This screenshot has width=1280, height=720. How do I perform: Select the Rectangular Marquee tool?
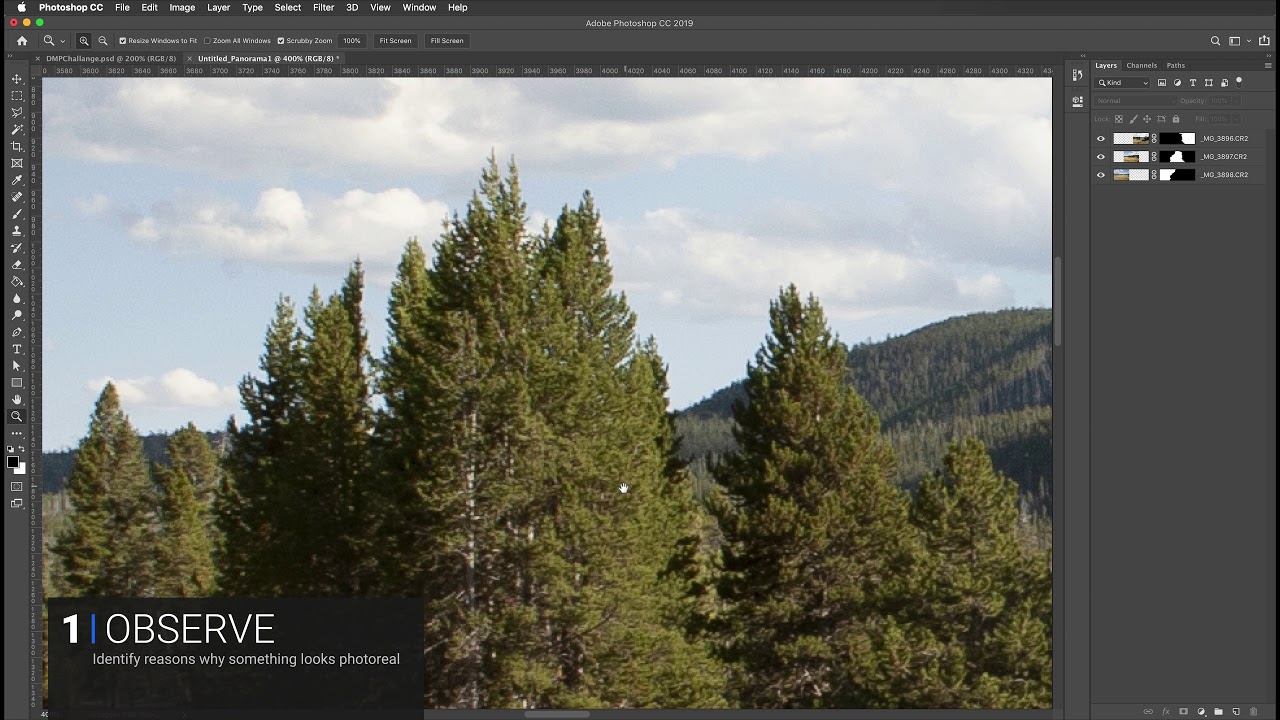17,96
